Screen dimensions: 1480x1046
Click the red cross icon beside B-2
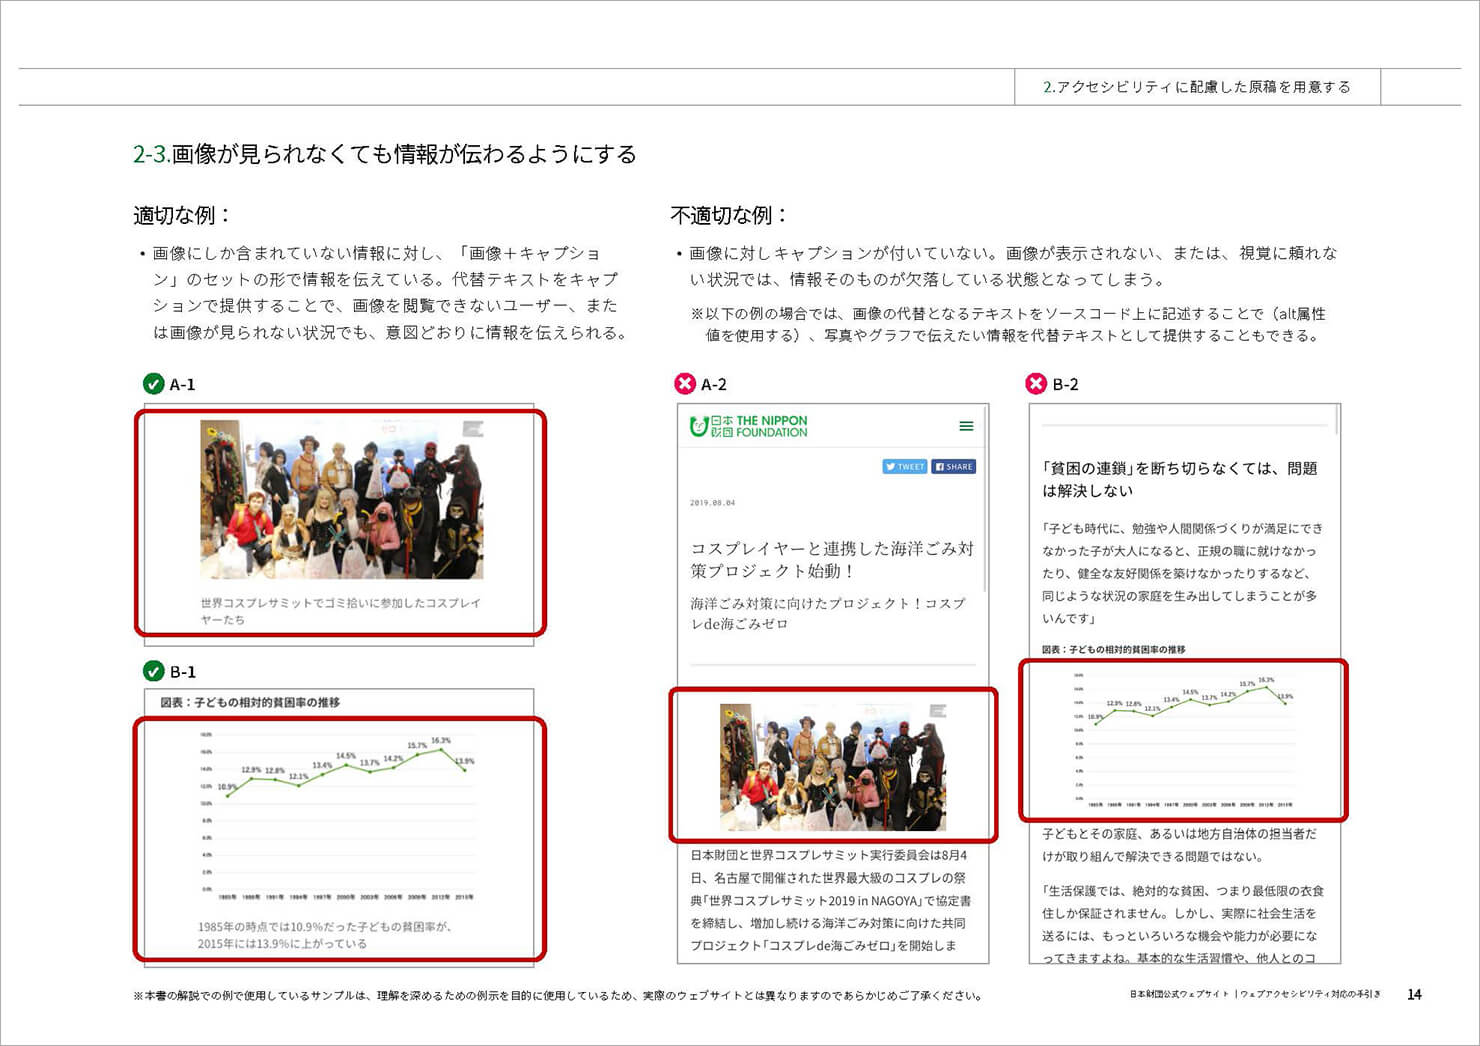[x=1037, y=384]
